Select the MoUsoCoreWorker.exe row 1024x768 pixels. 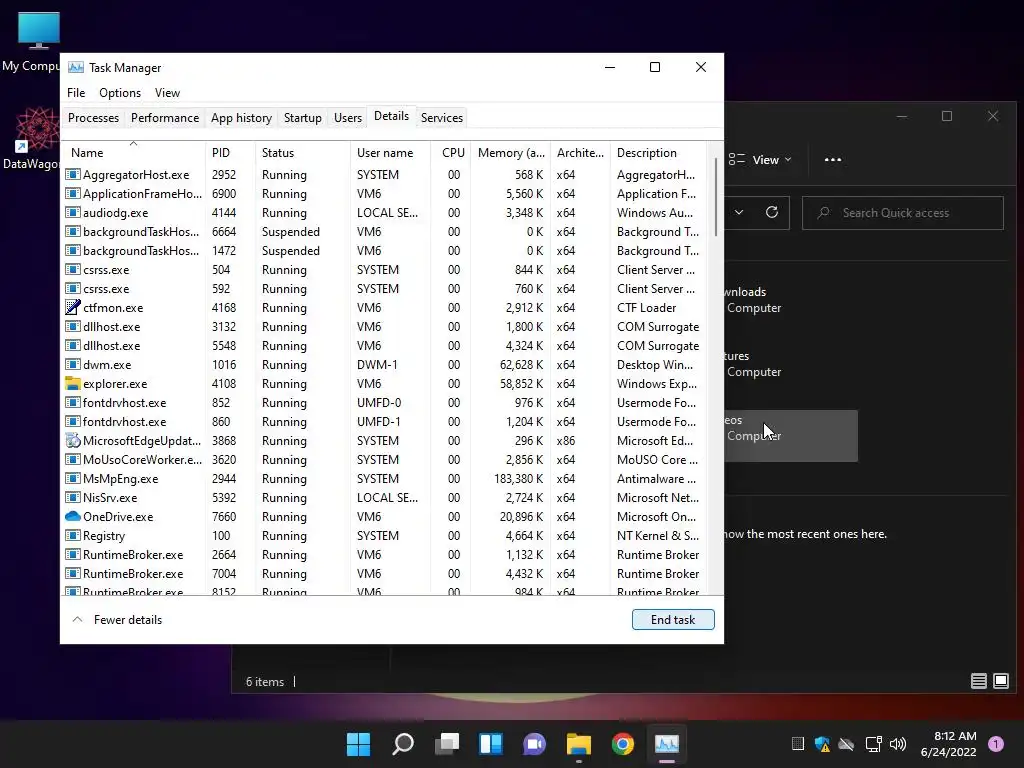[385, 460]
